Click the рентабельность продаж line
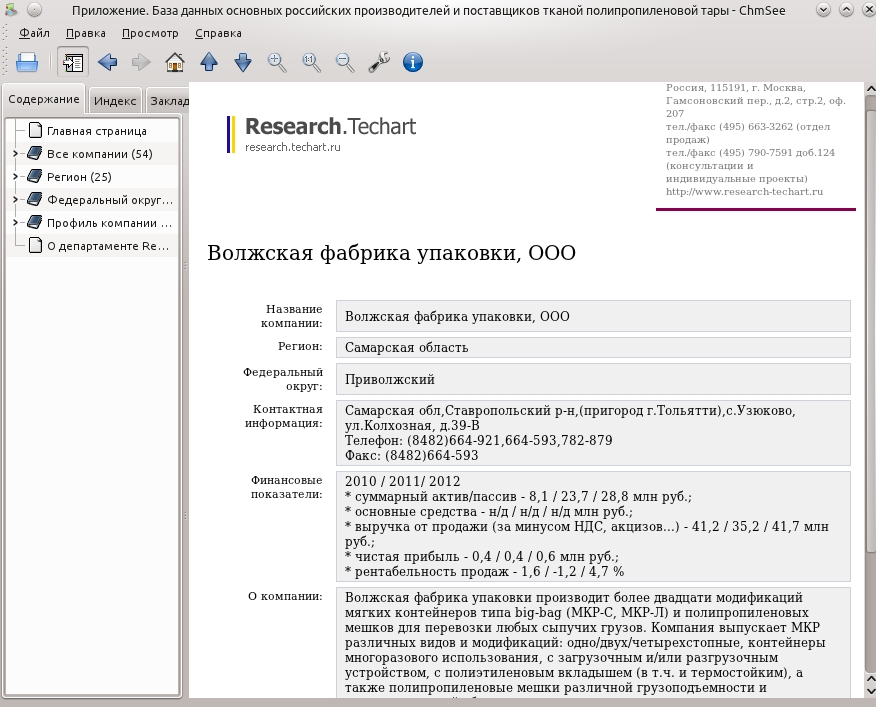The height and width of the screenshot is (707, 876). (484, 572)
